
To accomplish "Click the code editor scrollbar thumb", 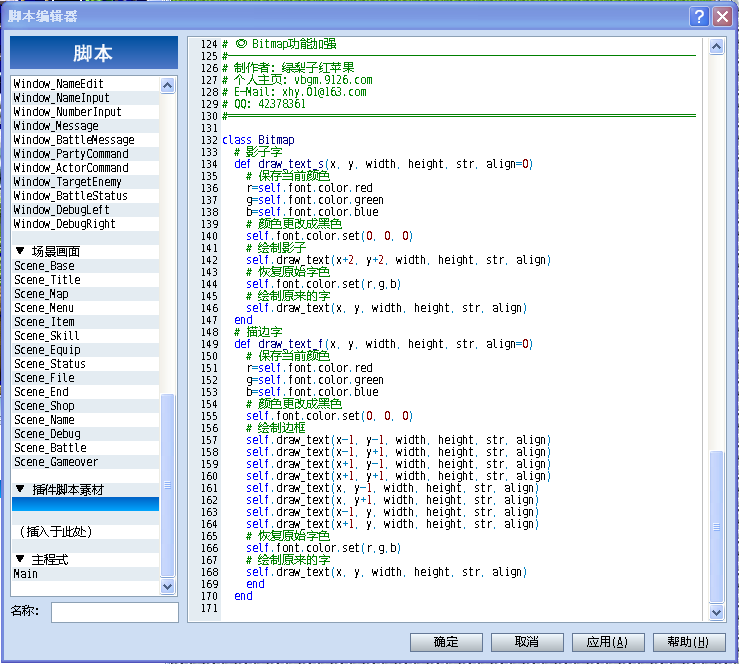I will [x=716, y=526].
